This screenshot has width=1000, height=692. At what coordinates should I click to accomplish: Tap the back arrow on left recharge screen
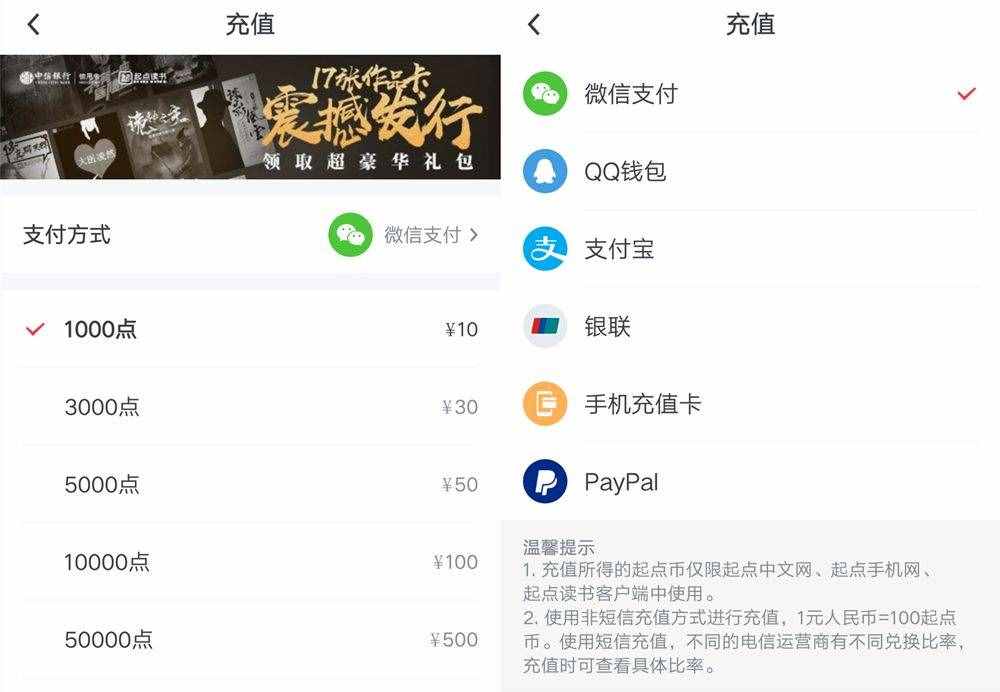[34, 25]
